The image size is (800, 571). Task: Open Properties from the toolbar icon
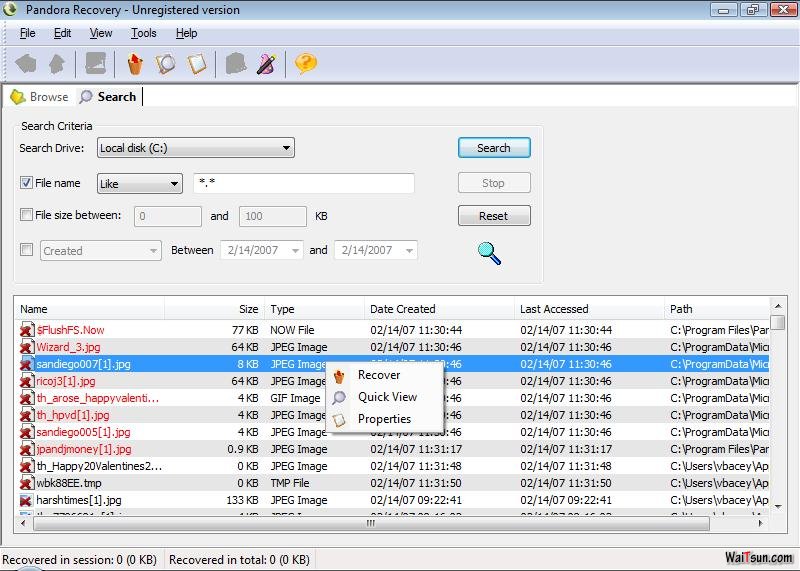197,64
